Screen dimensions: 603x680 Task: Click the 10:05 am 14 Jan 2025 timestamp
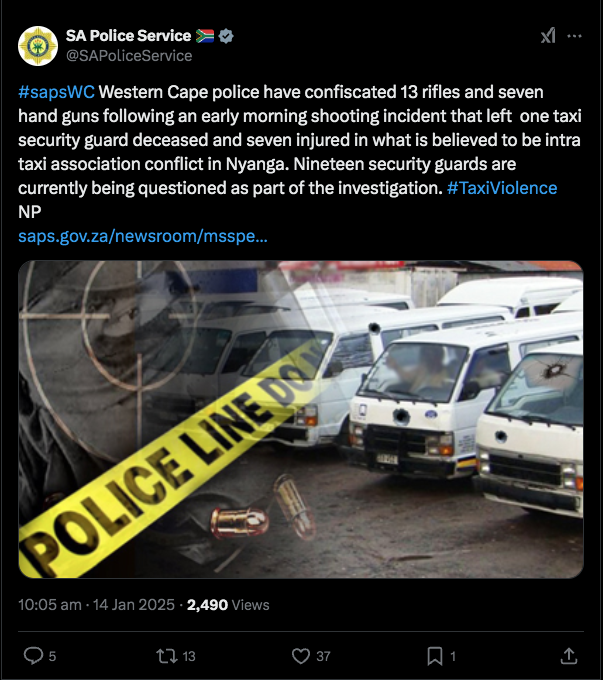(x=96, y=605)
